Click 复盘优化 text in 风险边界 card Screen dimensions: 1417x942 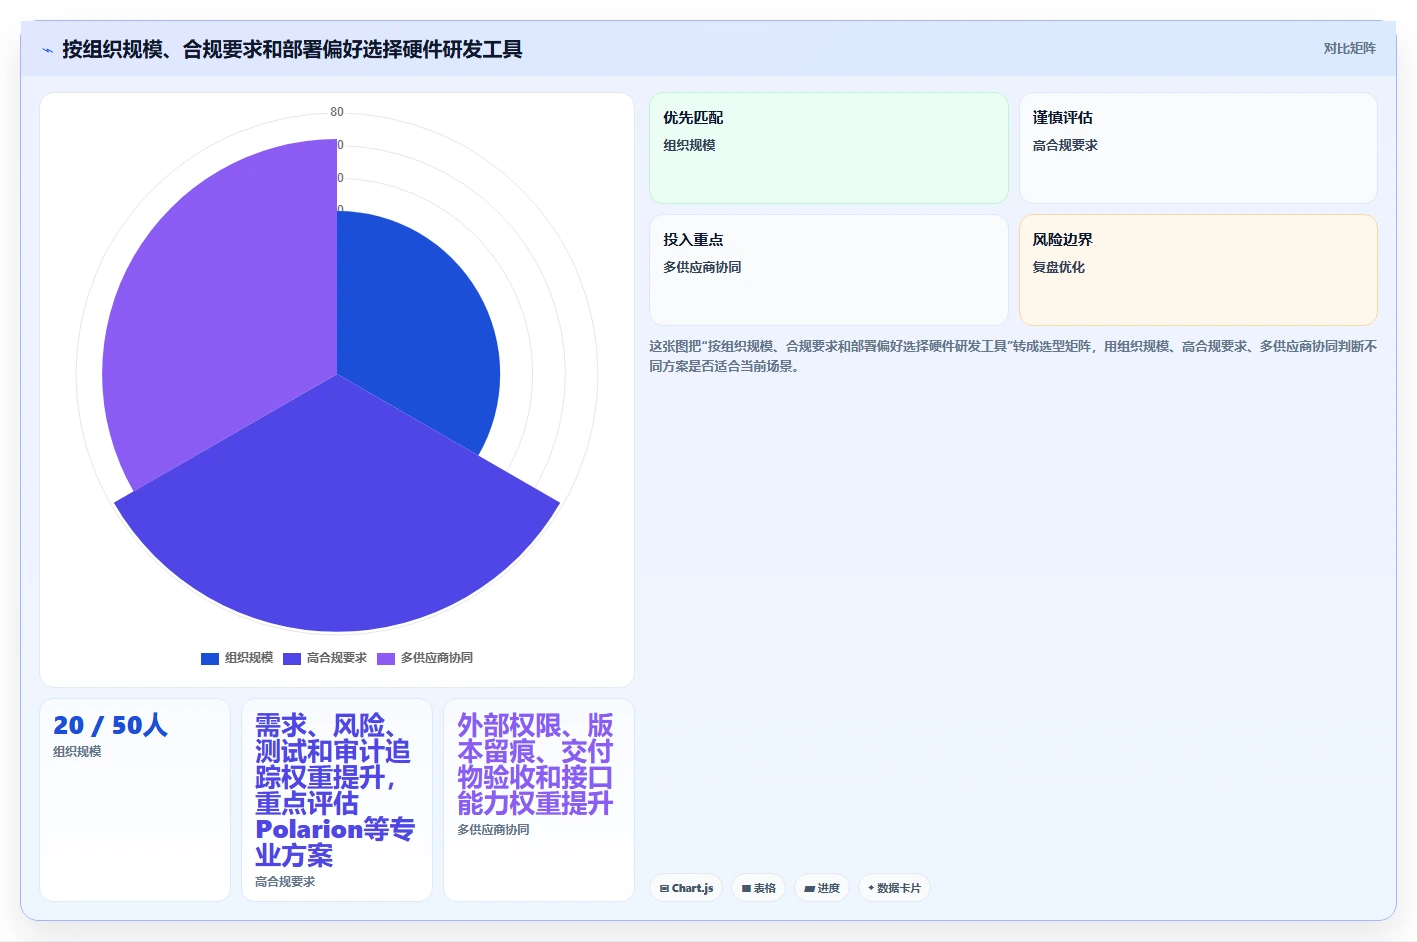click(x=1058, y=267)
